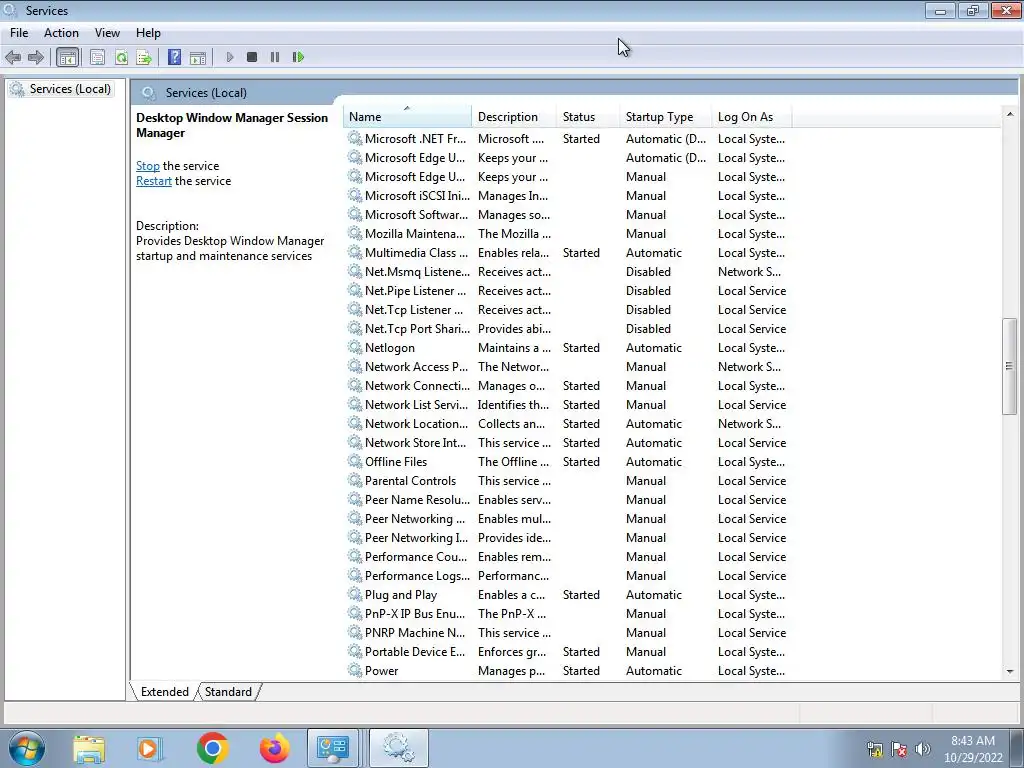Open Google Chrome from the taskbar
Image resolution: width=1024 pixels, height=768 pixels.
[212, 748]
